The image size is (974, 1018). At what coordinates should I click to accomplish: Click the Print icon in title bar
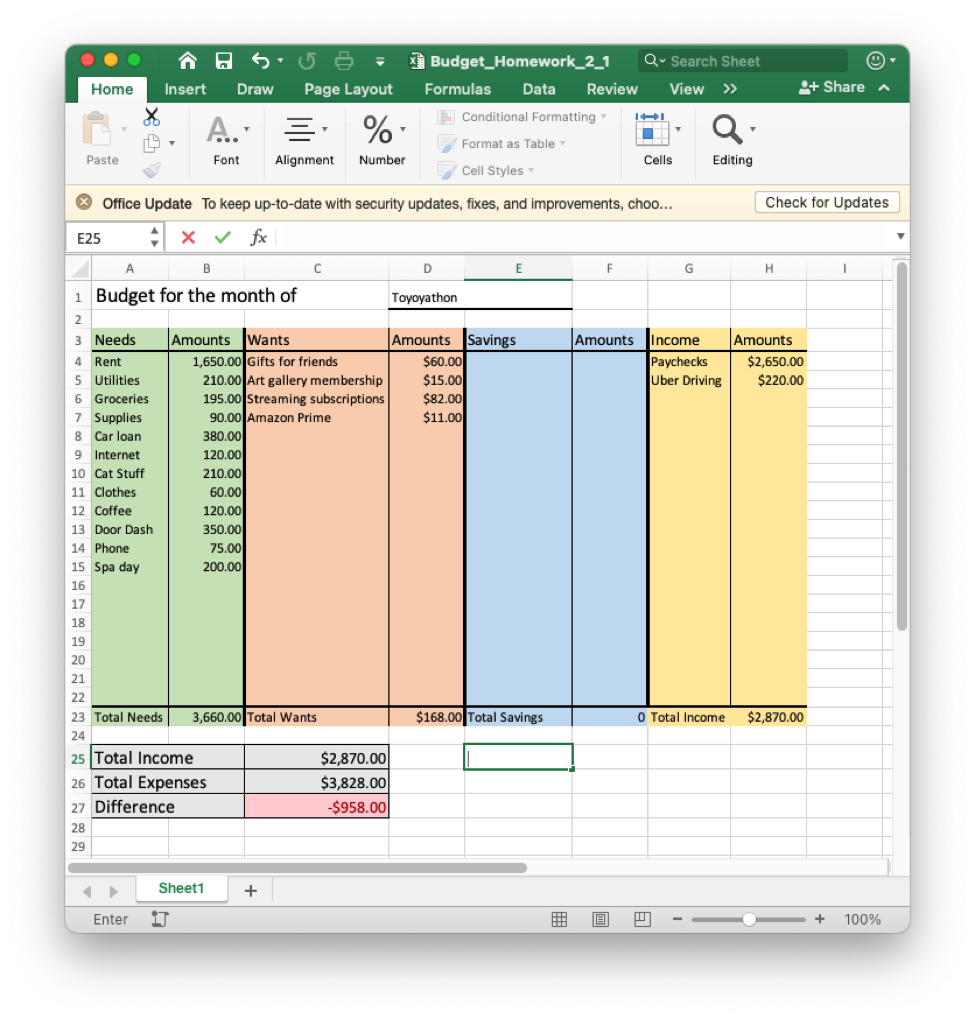pos(344,61)
